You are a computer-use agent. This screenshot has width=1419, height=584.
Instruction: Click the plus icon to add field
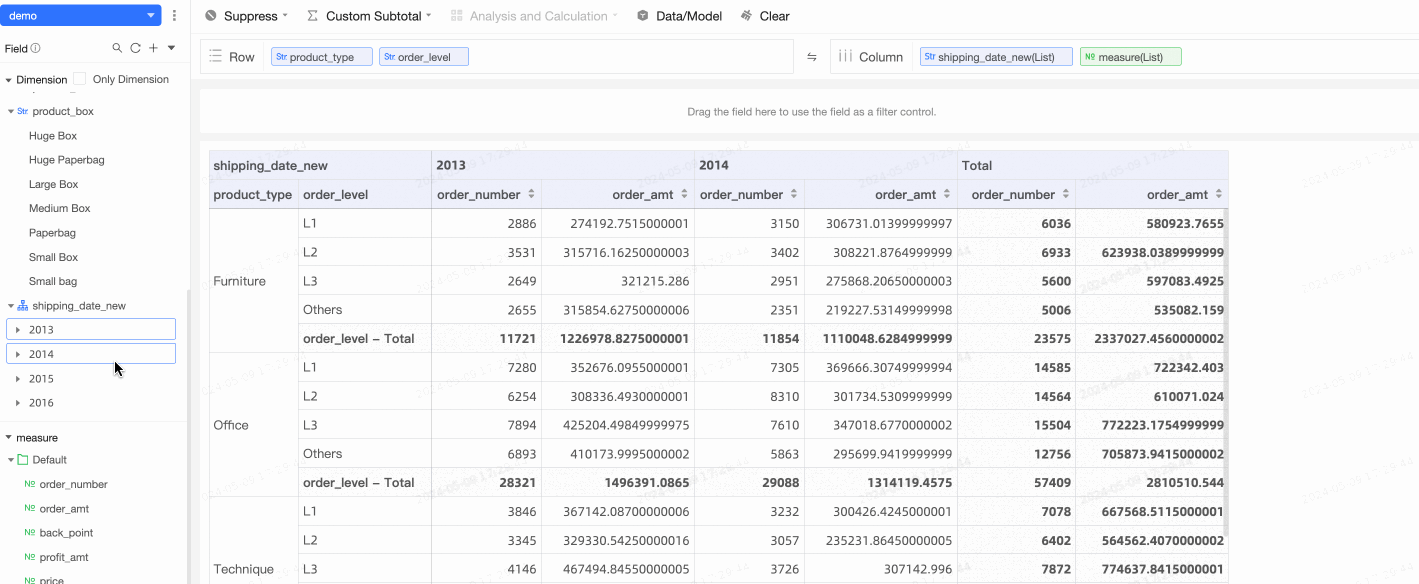153,48
